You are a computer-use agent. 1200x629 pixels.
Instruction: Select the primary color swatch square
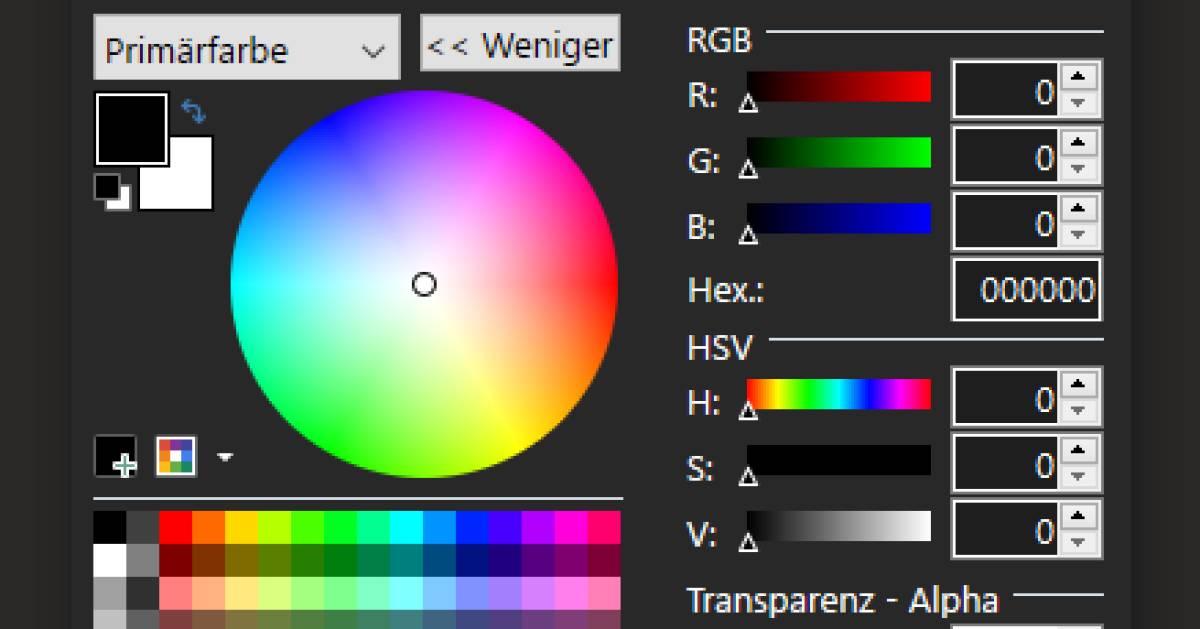click(x=131, y=130)
